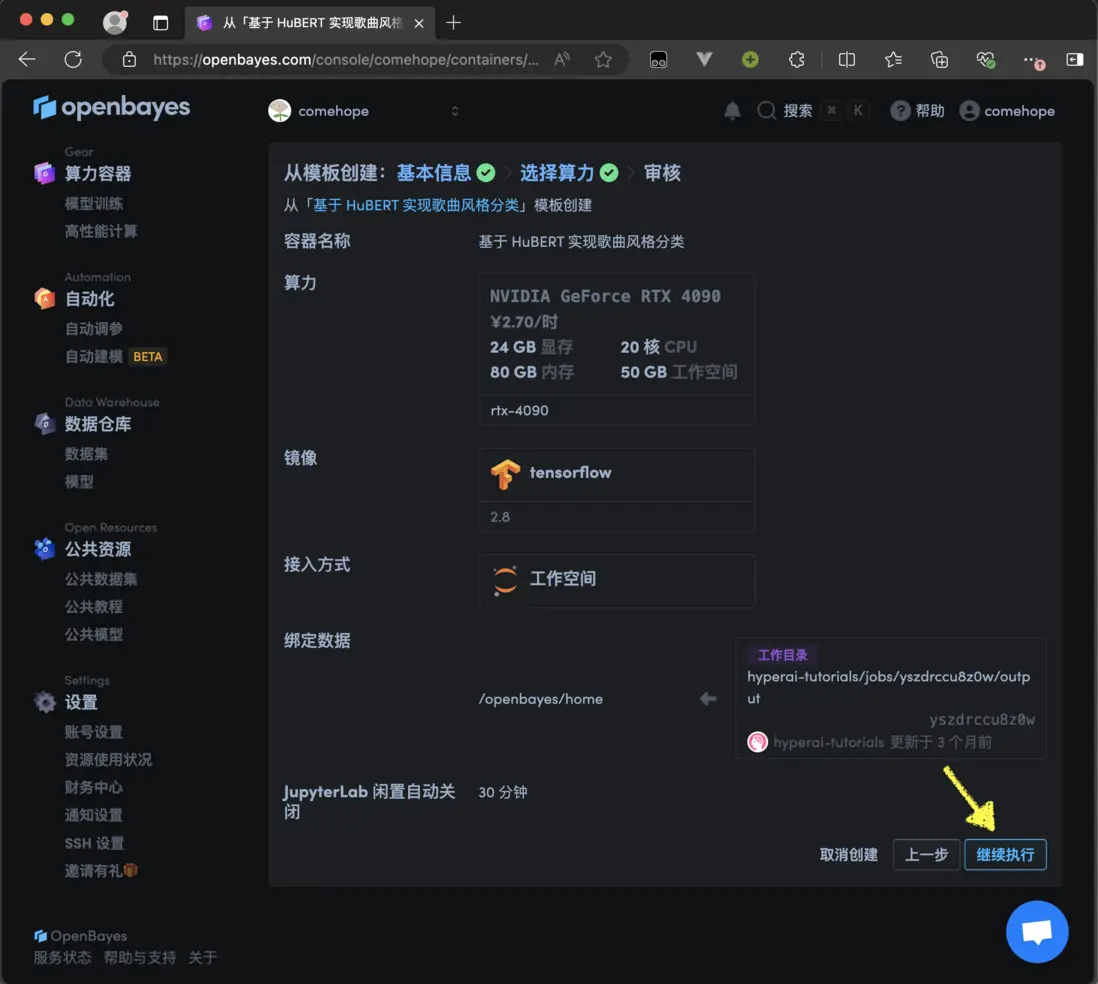Click the browser address bar URL
This screenshot has height=984, width=1098.
point(346,60)
